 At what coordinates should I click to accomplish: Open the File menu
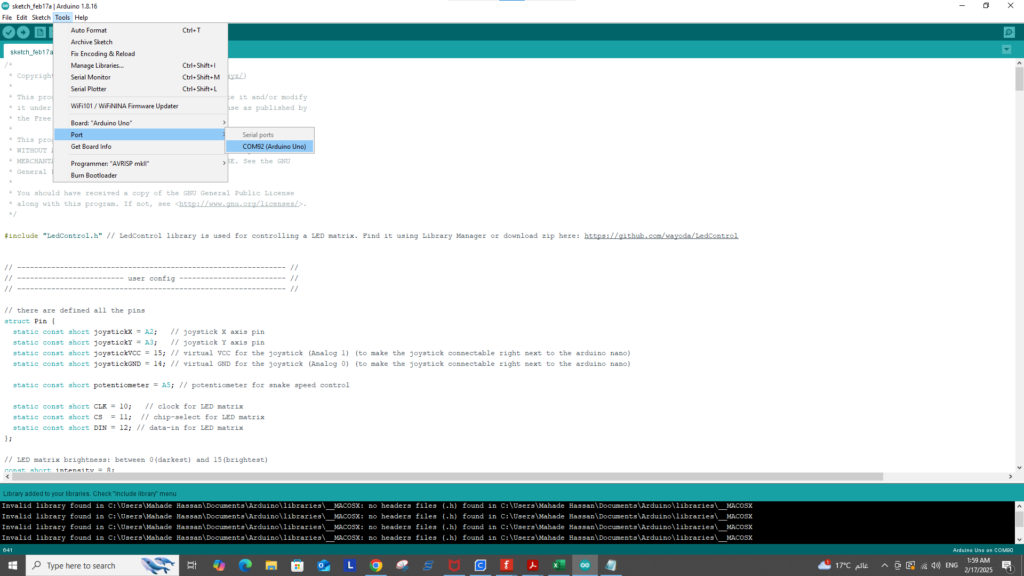coord(7,18)
